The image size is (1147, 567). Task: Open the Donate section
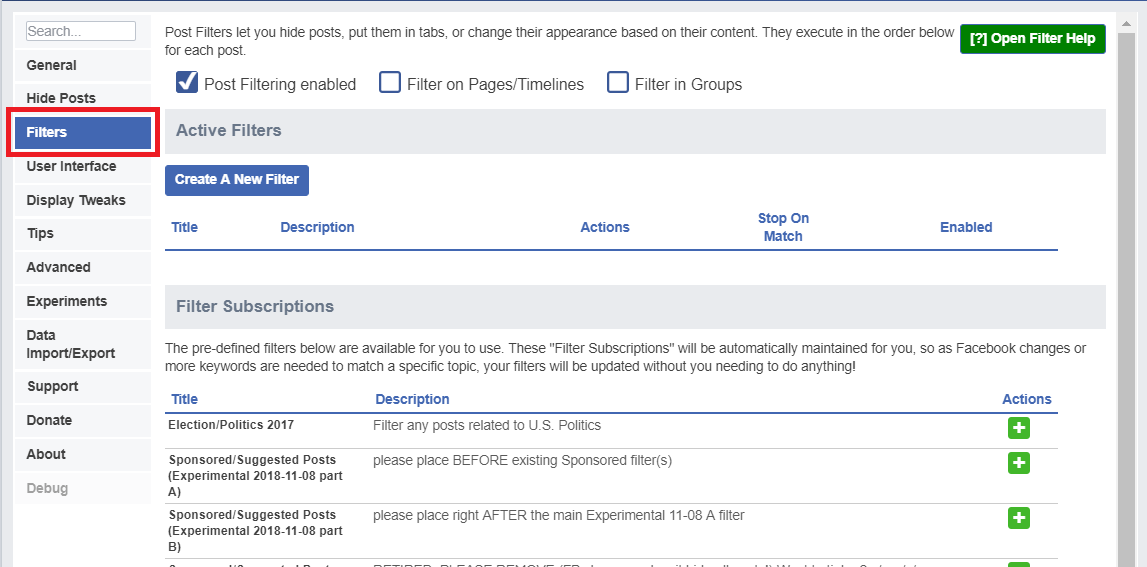(49, 420)
